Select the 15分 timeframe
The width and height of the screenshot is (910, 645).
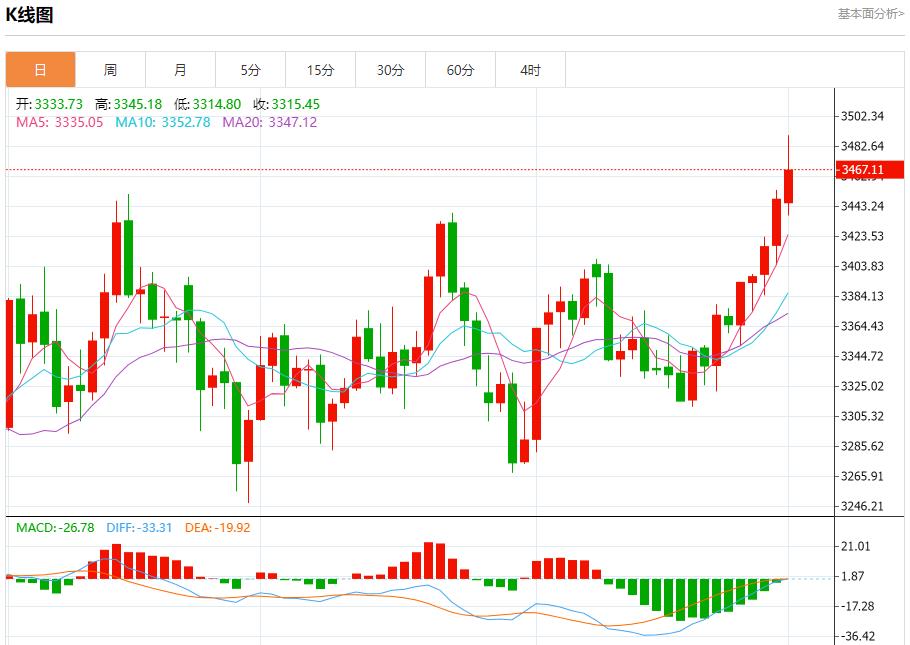pyautogui.click(x=320, y=69)
